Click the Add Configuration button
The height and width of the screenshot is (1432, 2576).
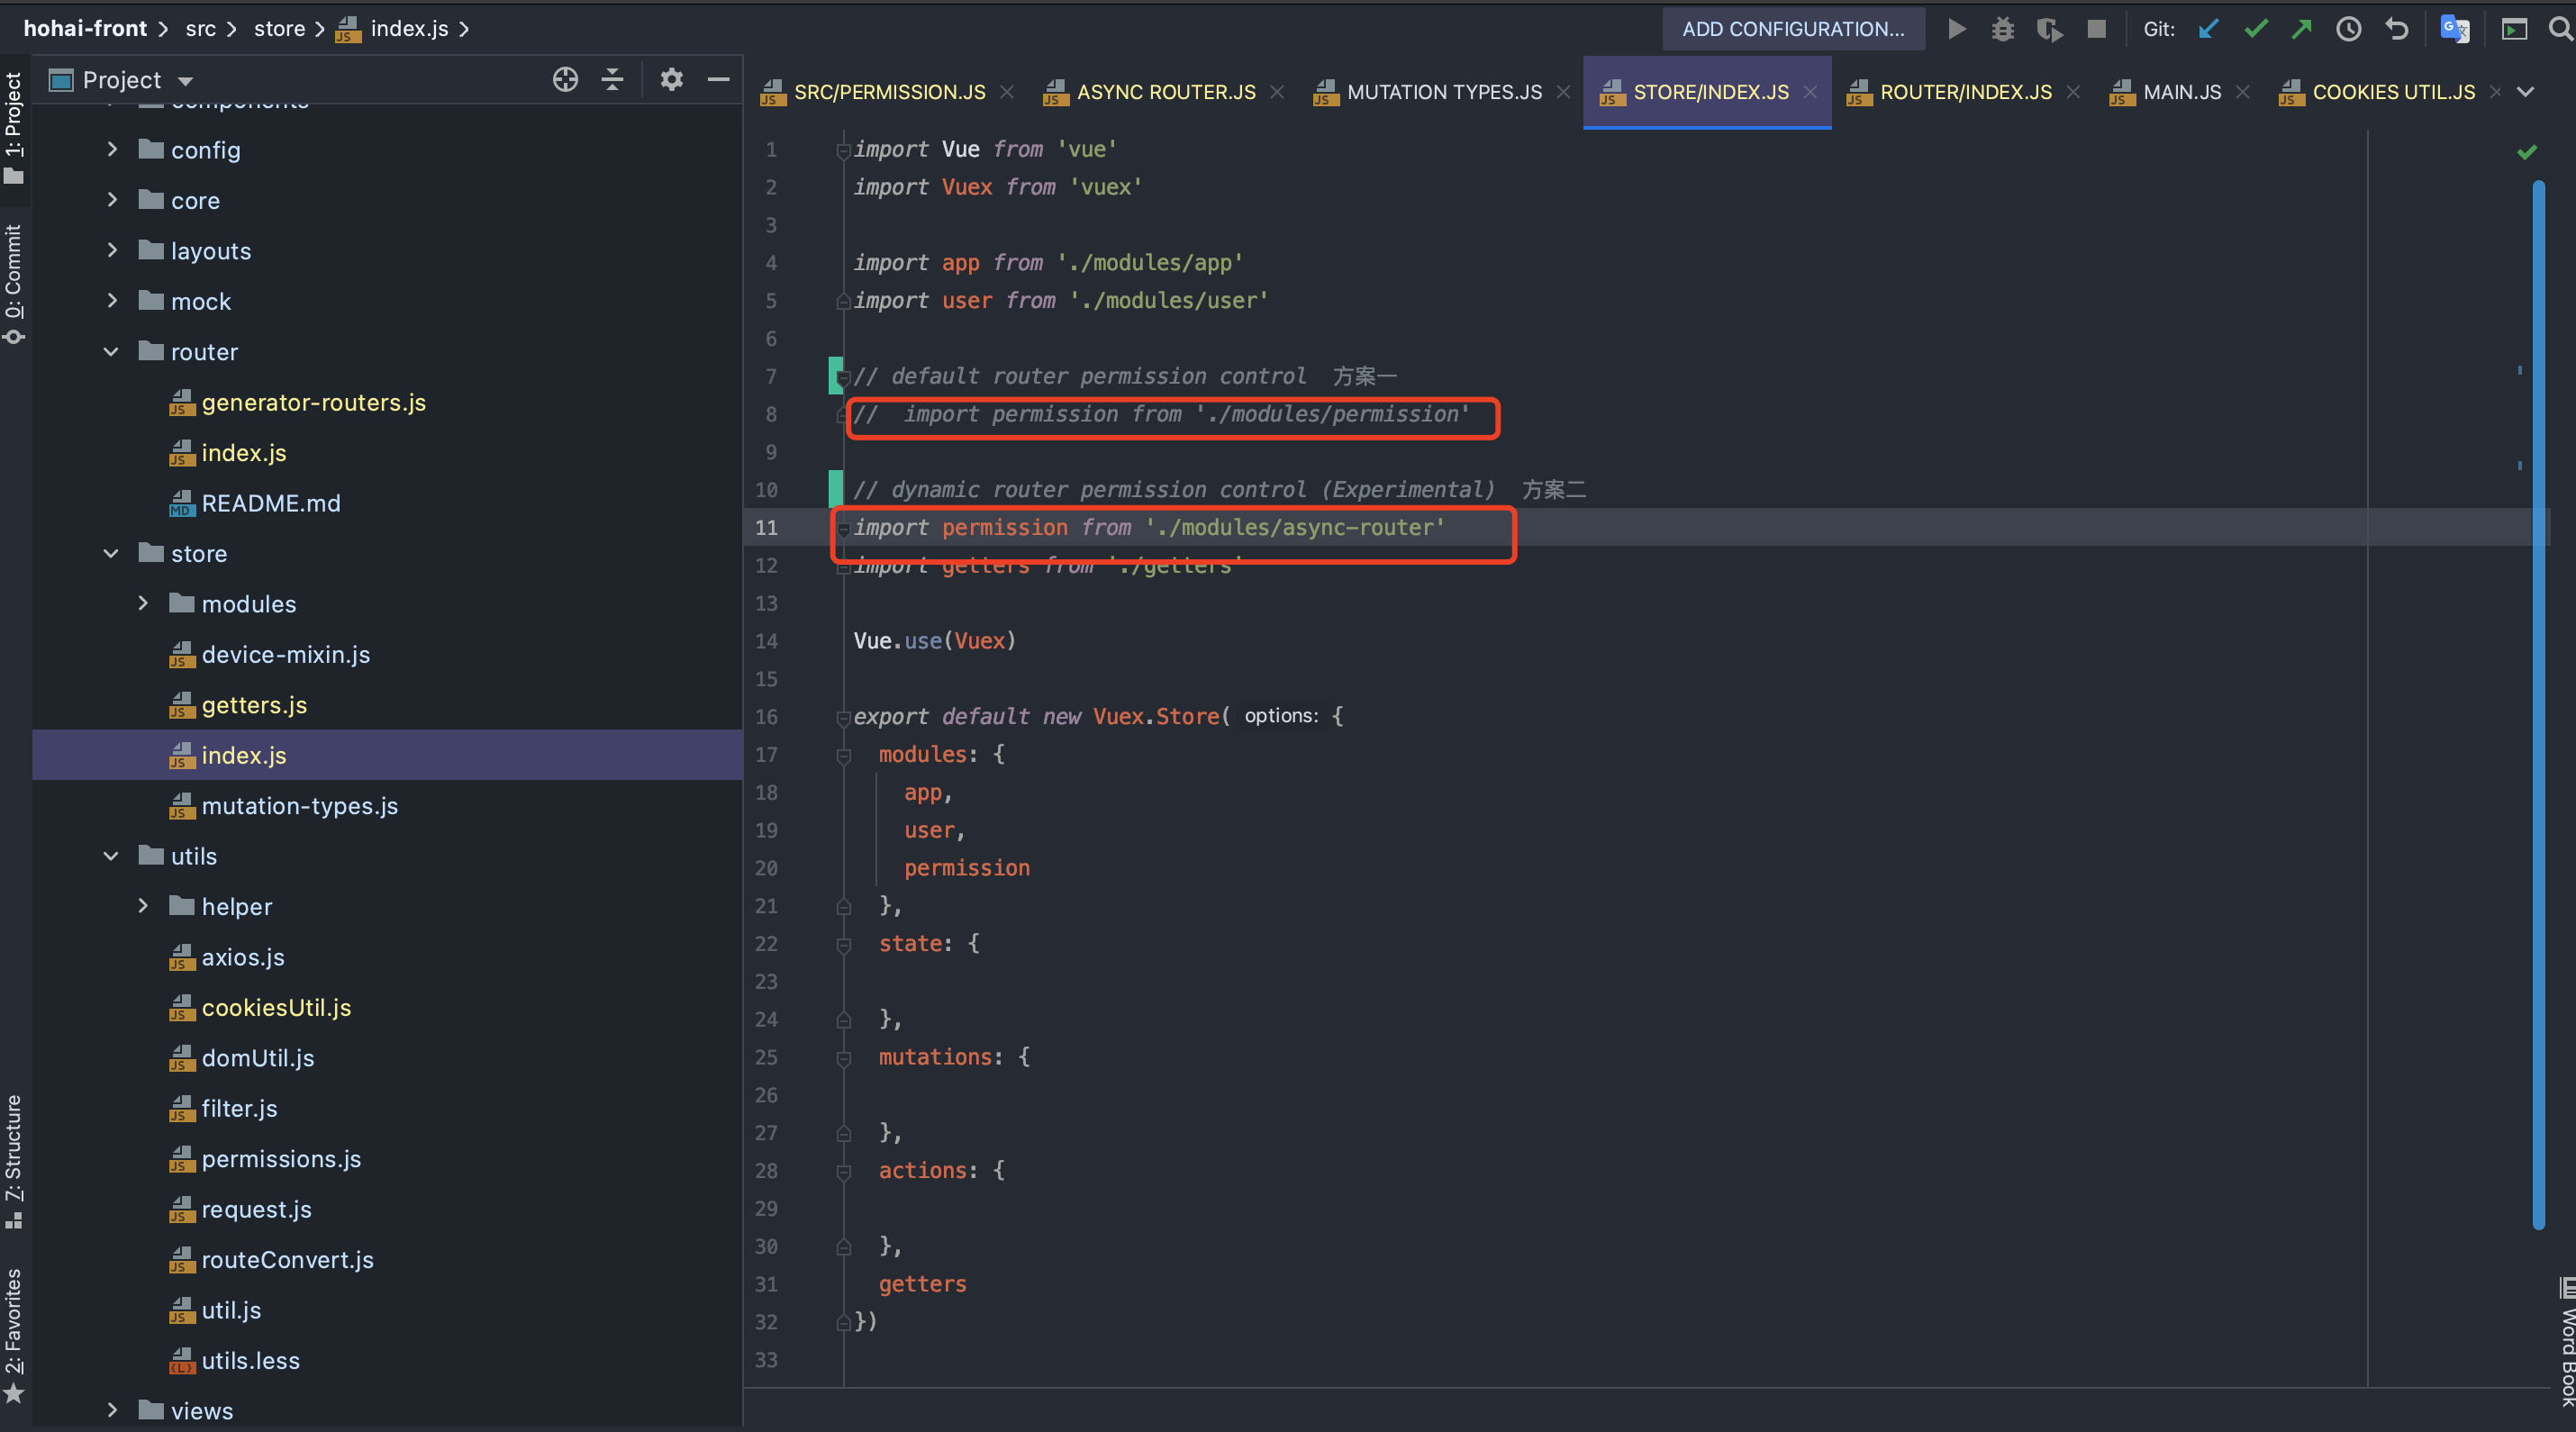pyautogui.click(x=1792, y=29)
